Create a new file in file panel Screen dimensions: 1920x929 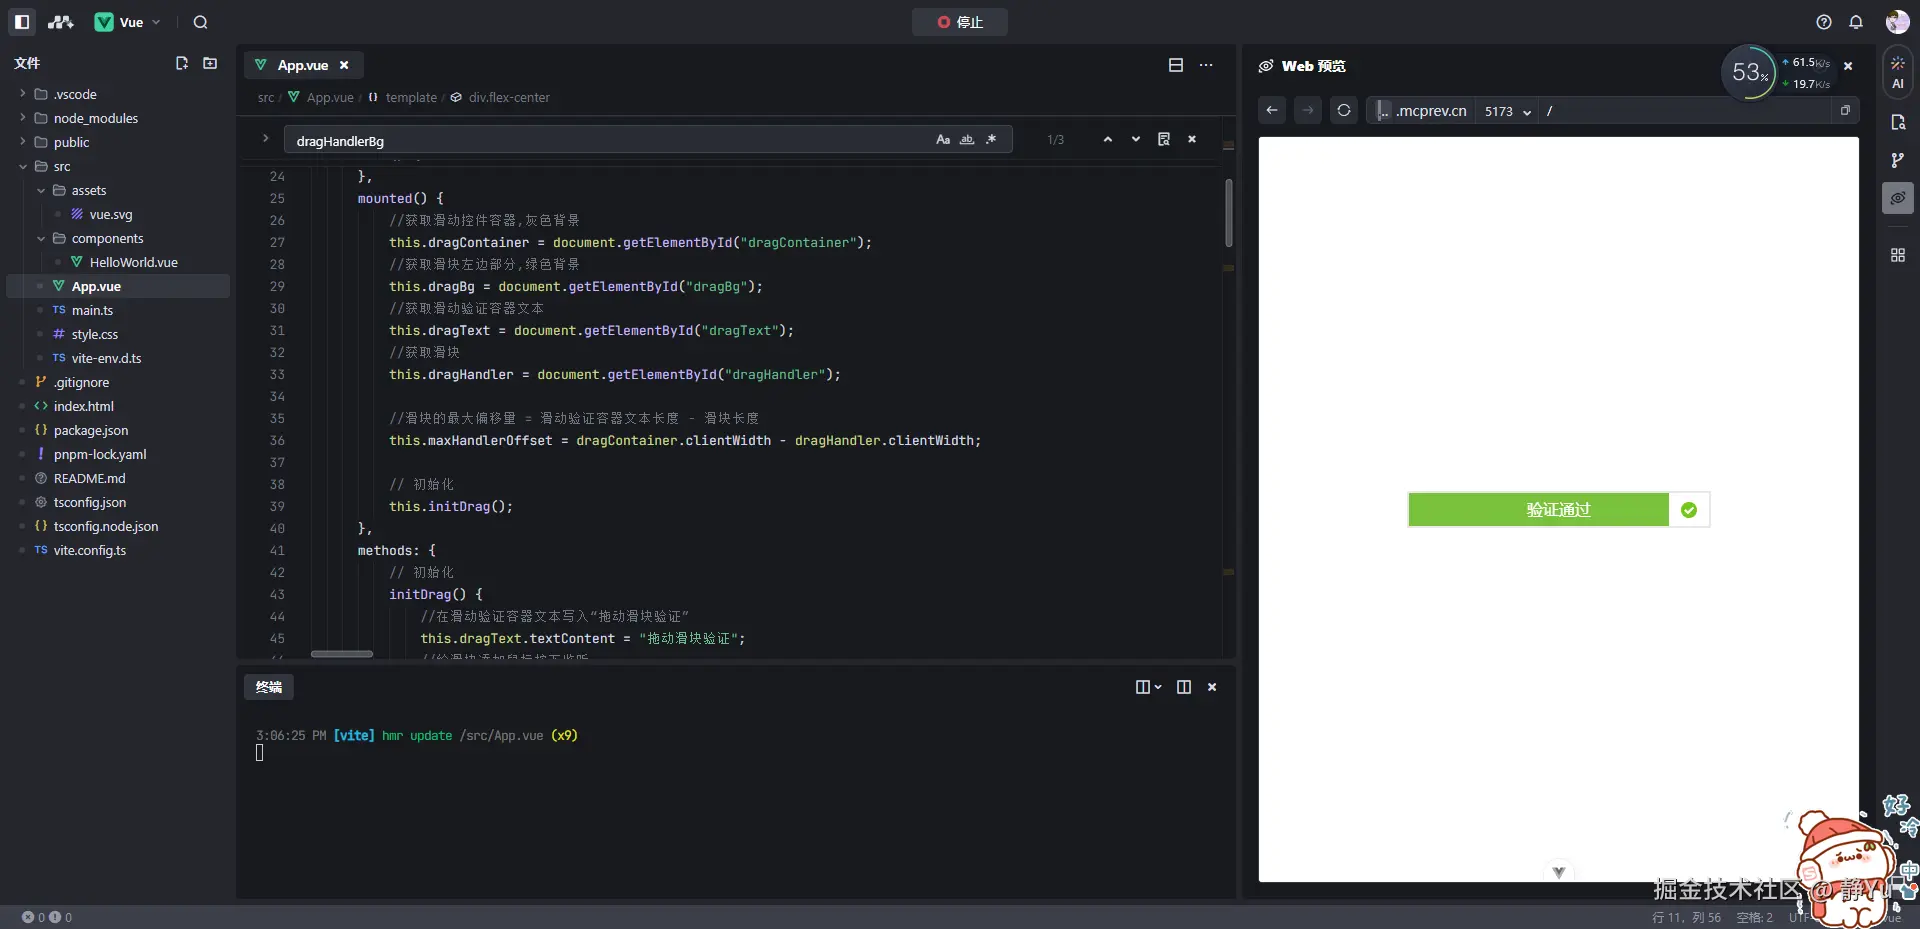tap(182, 63)
